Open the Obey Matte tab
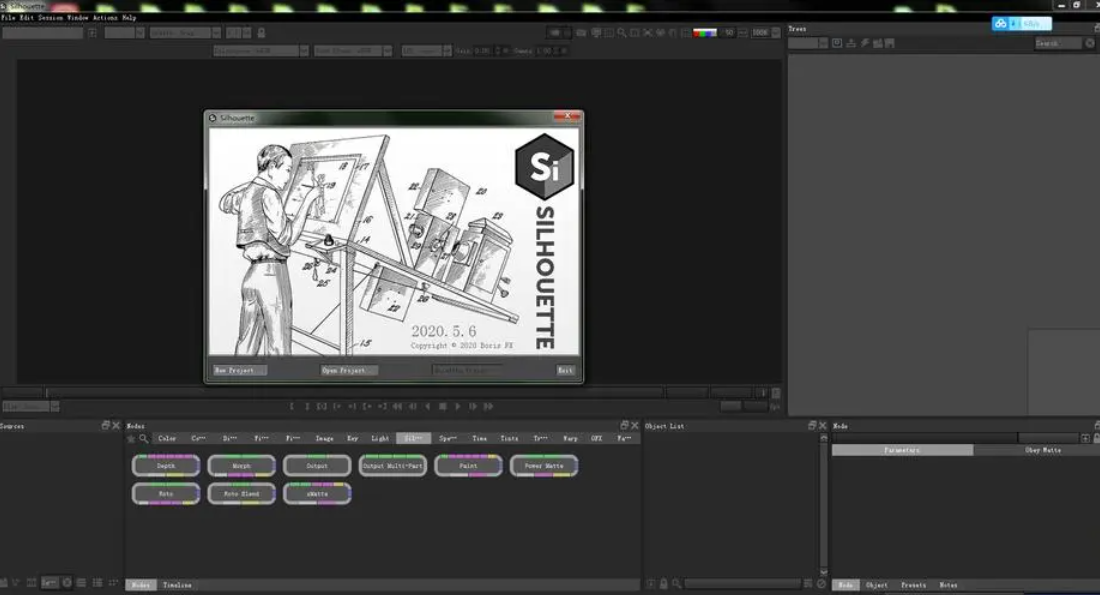1100x595 pixels. click(x=1042, y=450)
